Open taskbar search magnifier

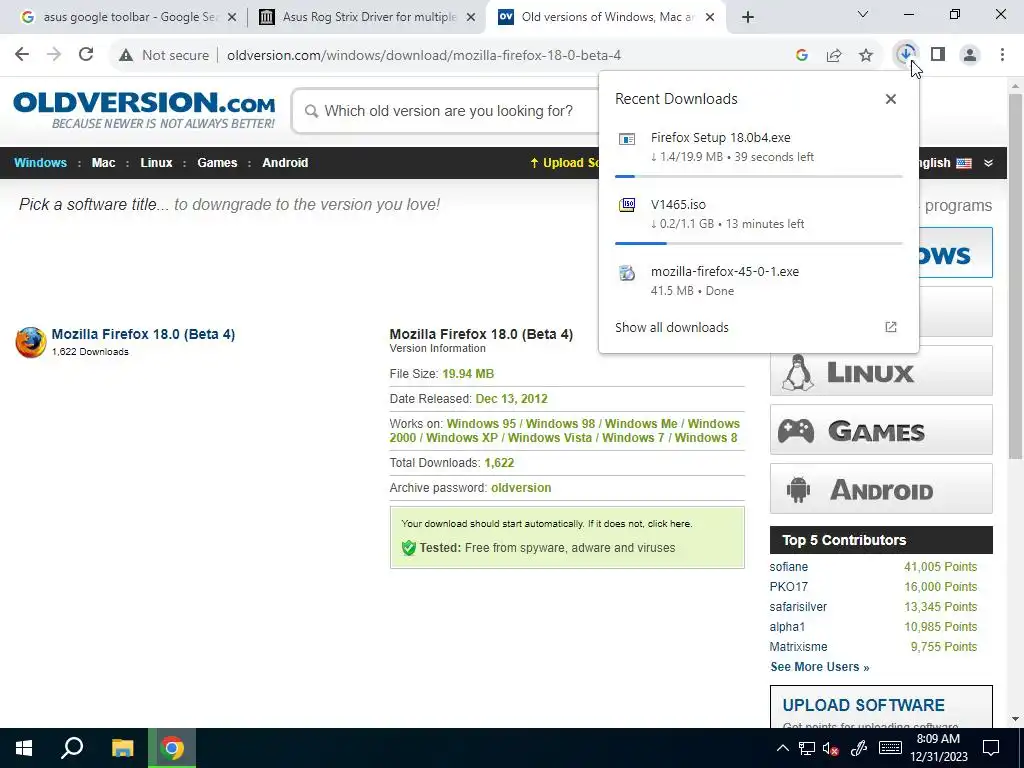pyautogui.click(x=72, y=748)
